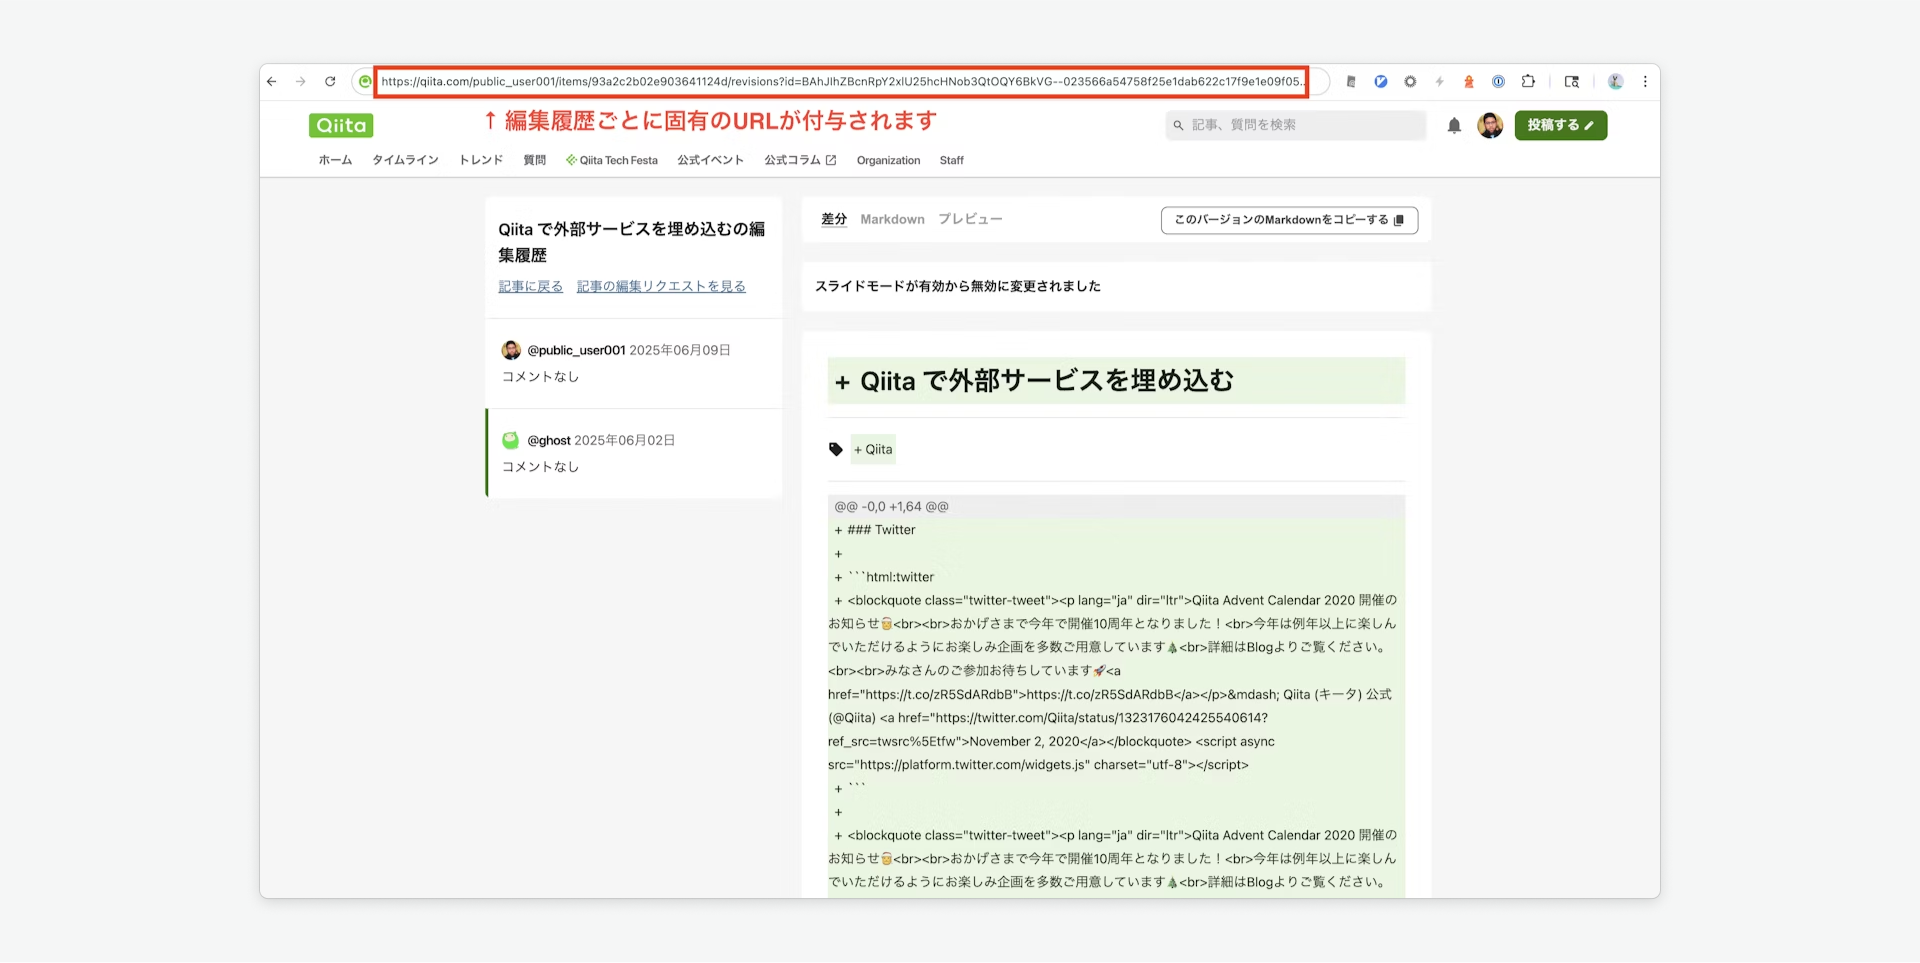Open the browser profile avatar
This screenshot has height=963, width=1920.
tap(1615, 82)
